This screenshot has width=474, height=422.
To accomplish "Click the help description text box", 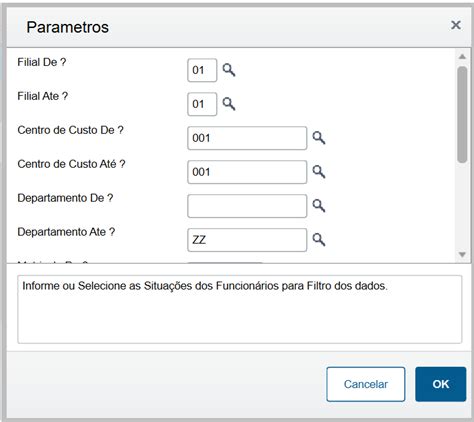I will 240,309.
